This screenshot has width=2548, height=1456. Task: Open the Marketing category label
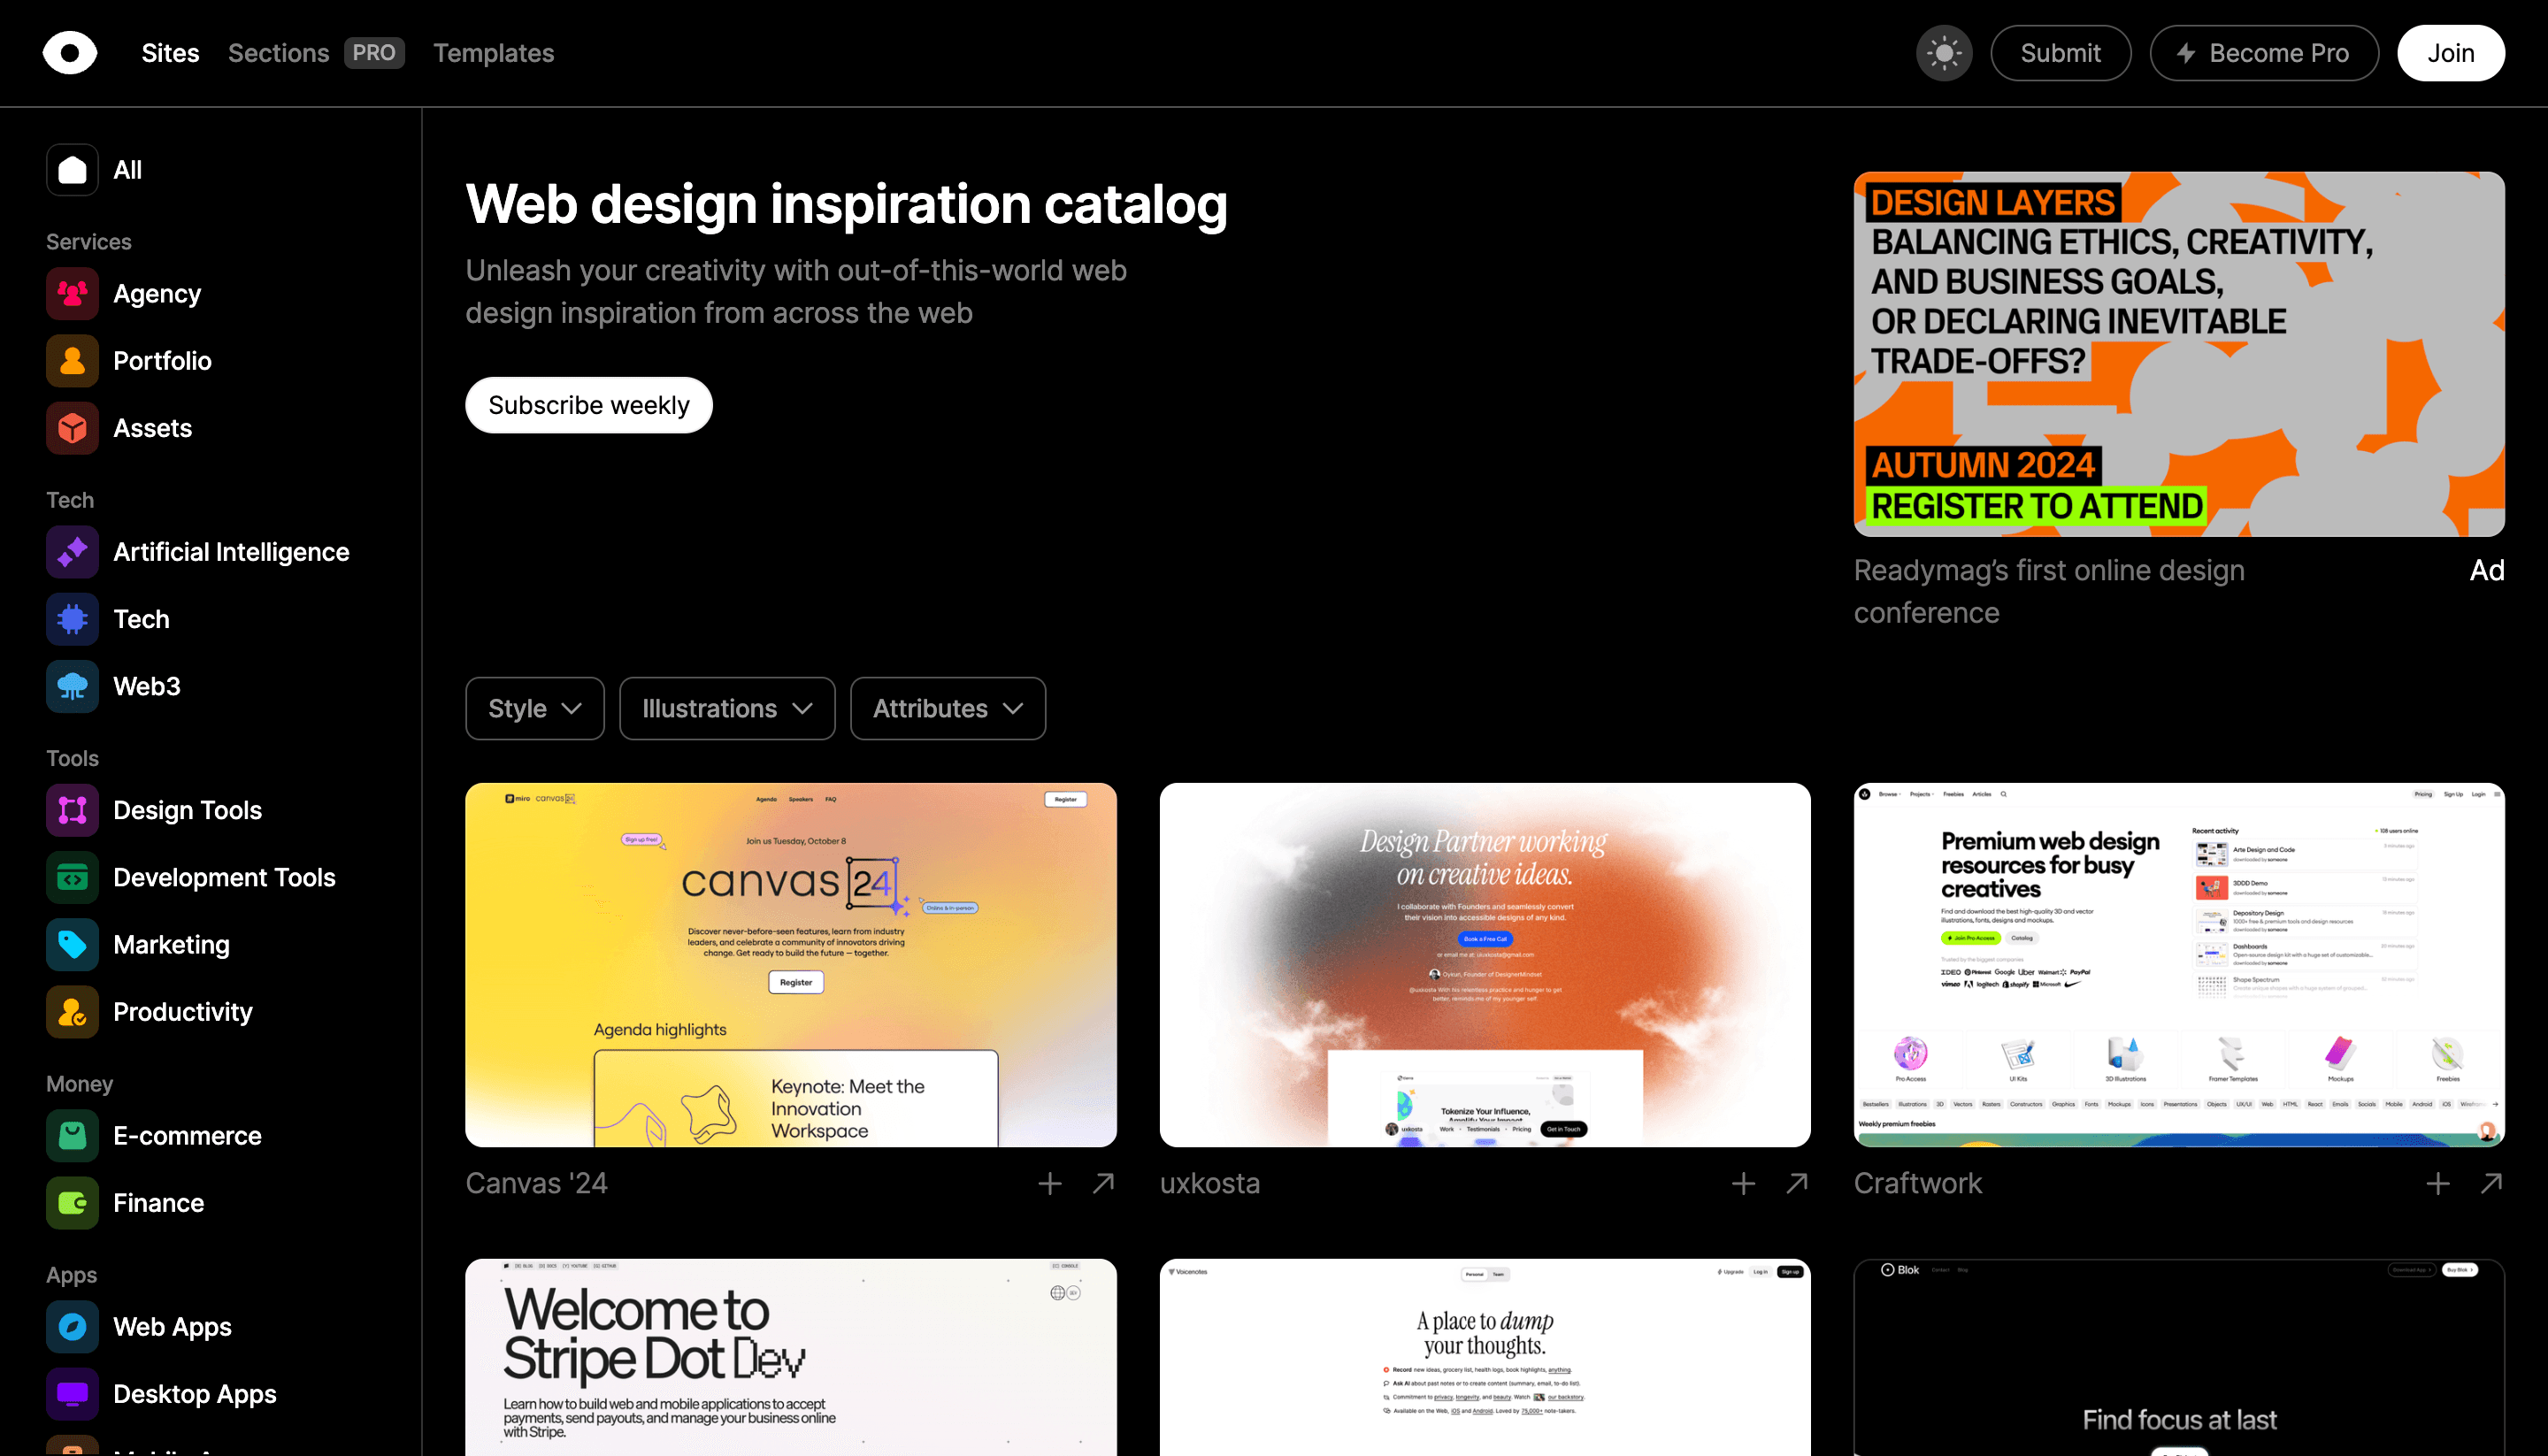(x=171, y=944)
